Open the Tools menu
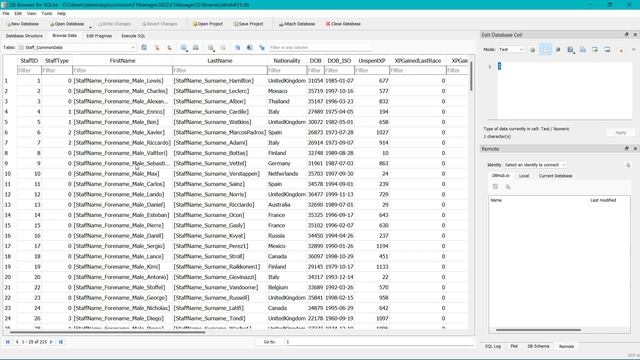 point(47,13)
